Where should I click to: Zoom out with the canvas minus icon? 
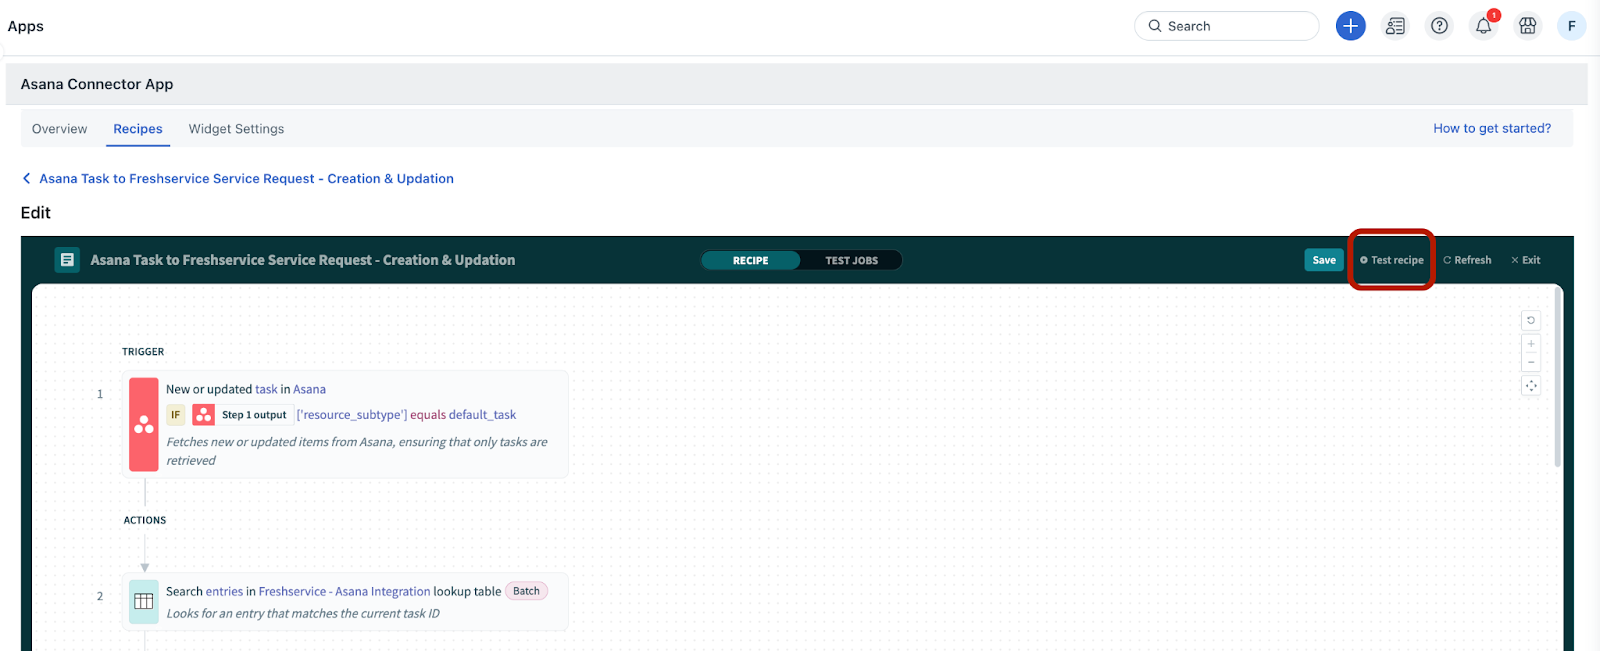(1531, 362)
